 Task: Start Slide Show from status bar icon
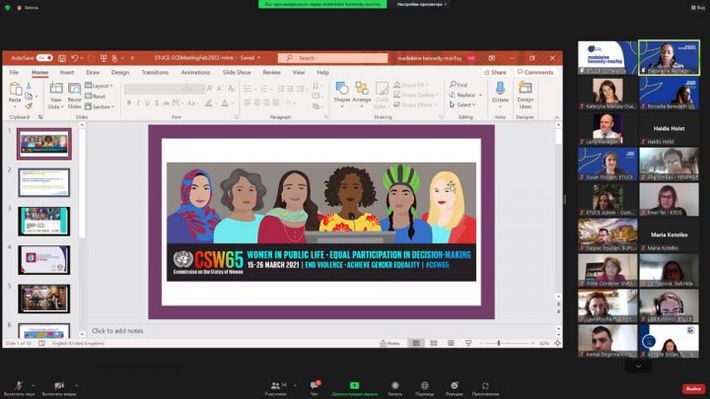(469, 343)
